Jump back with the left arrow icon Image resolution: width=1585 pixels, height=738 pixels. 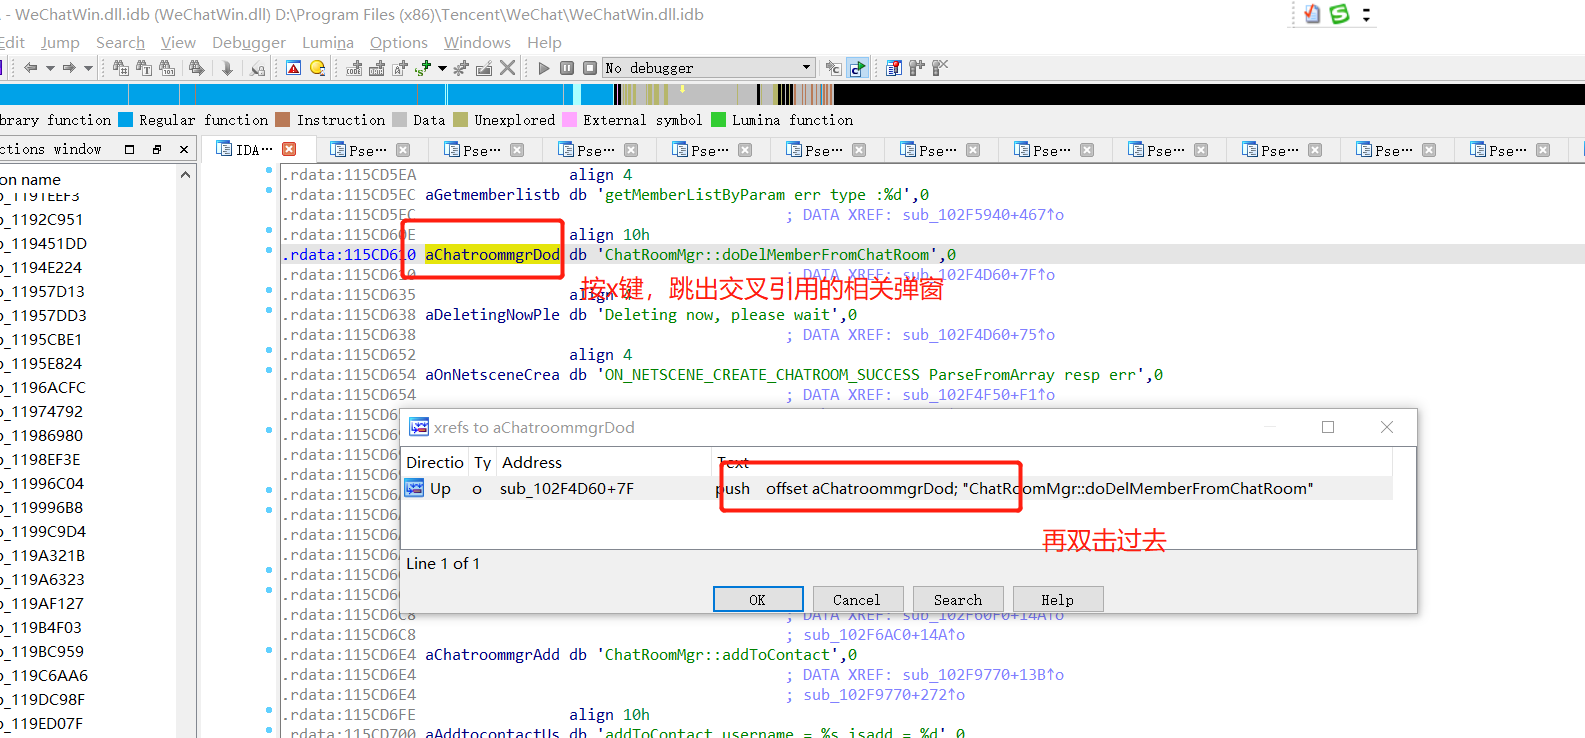(30, 68)
